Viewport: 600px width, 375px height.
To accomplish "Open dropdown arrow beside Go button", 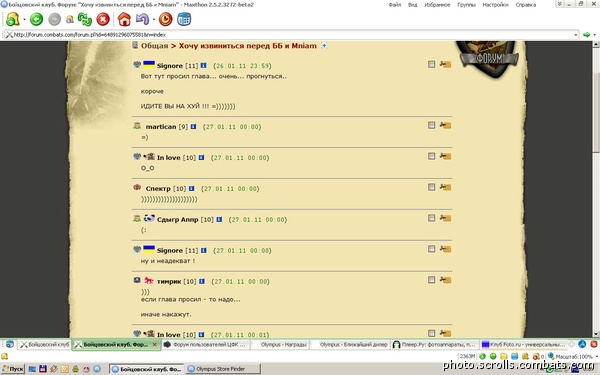I will point(595,35).
